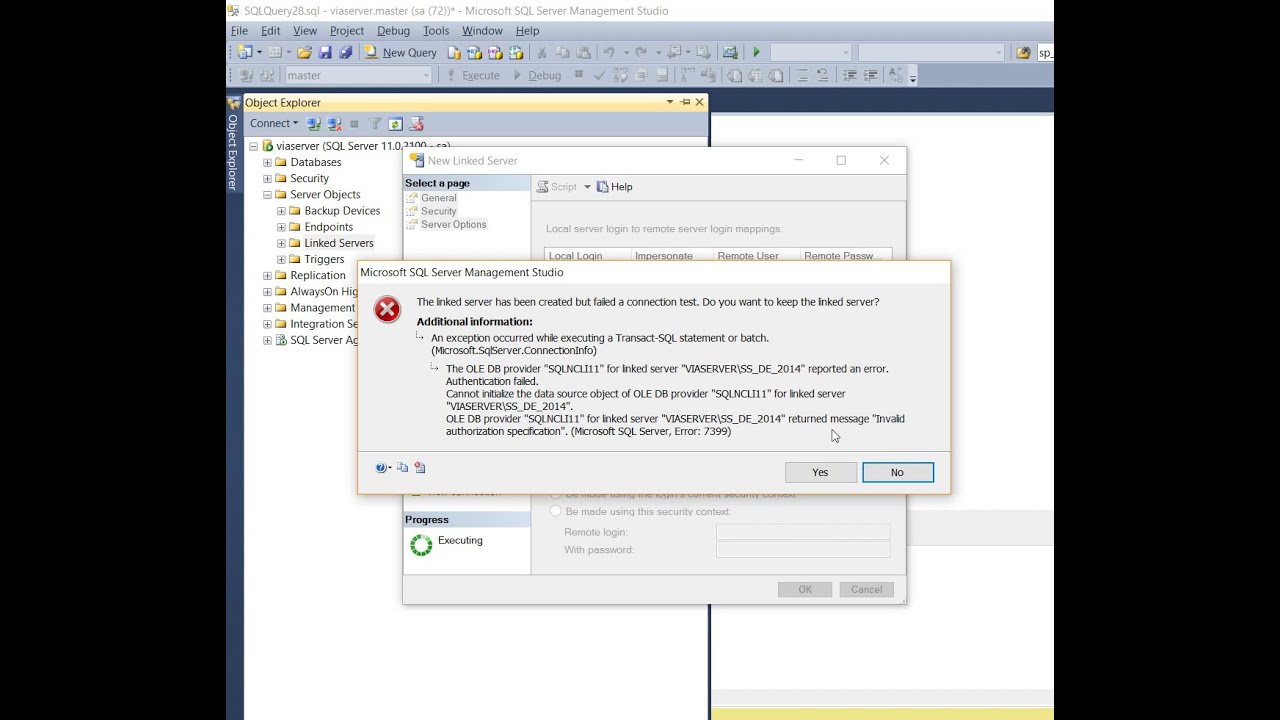The width and height of the screenshot is (1280, 720).
Task: Open Activity Monitor from toolbar
Action: (x=730, y=52)
